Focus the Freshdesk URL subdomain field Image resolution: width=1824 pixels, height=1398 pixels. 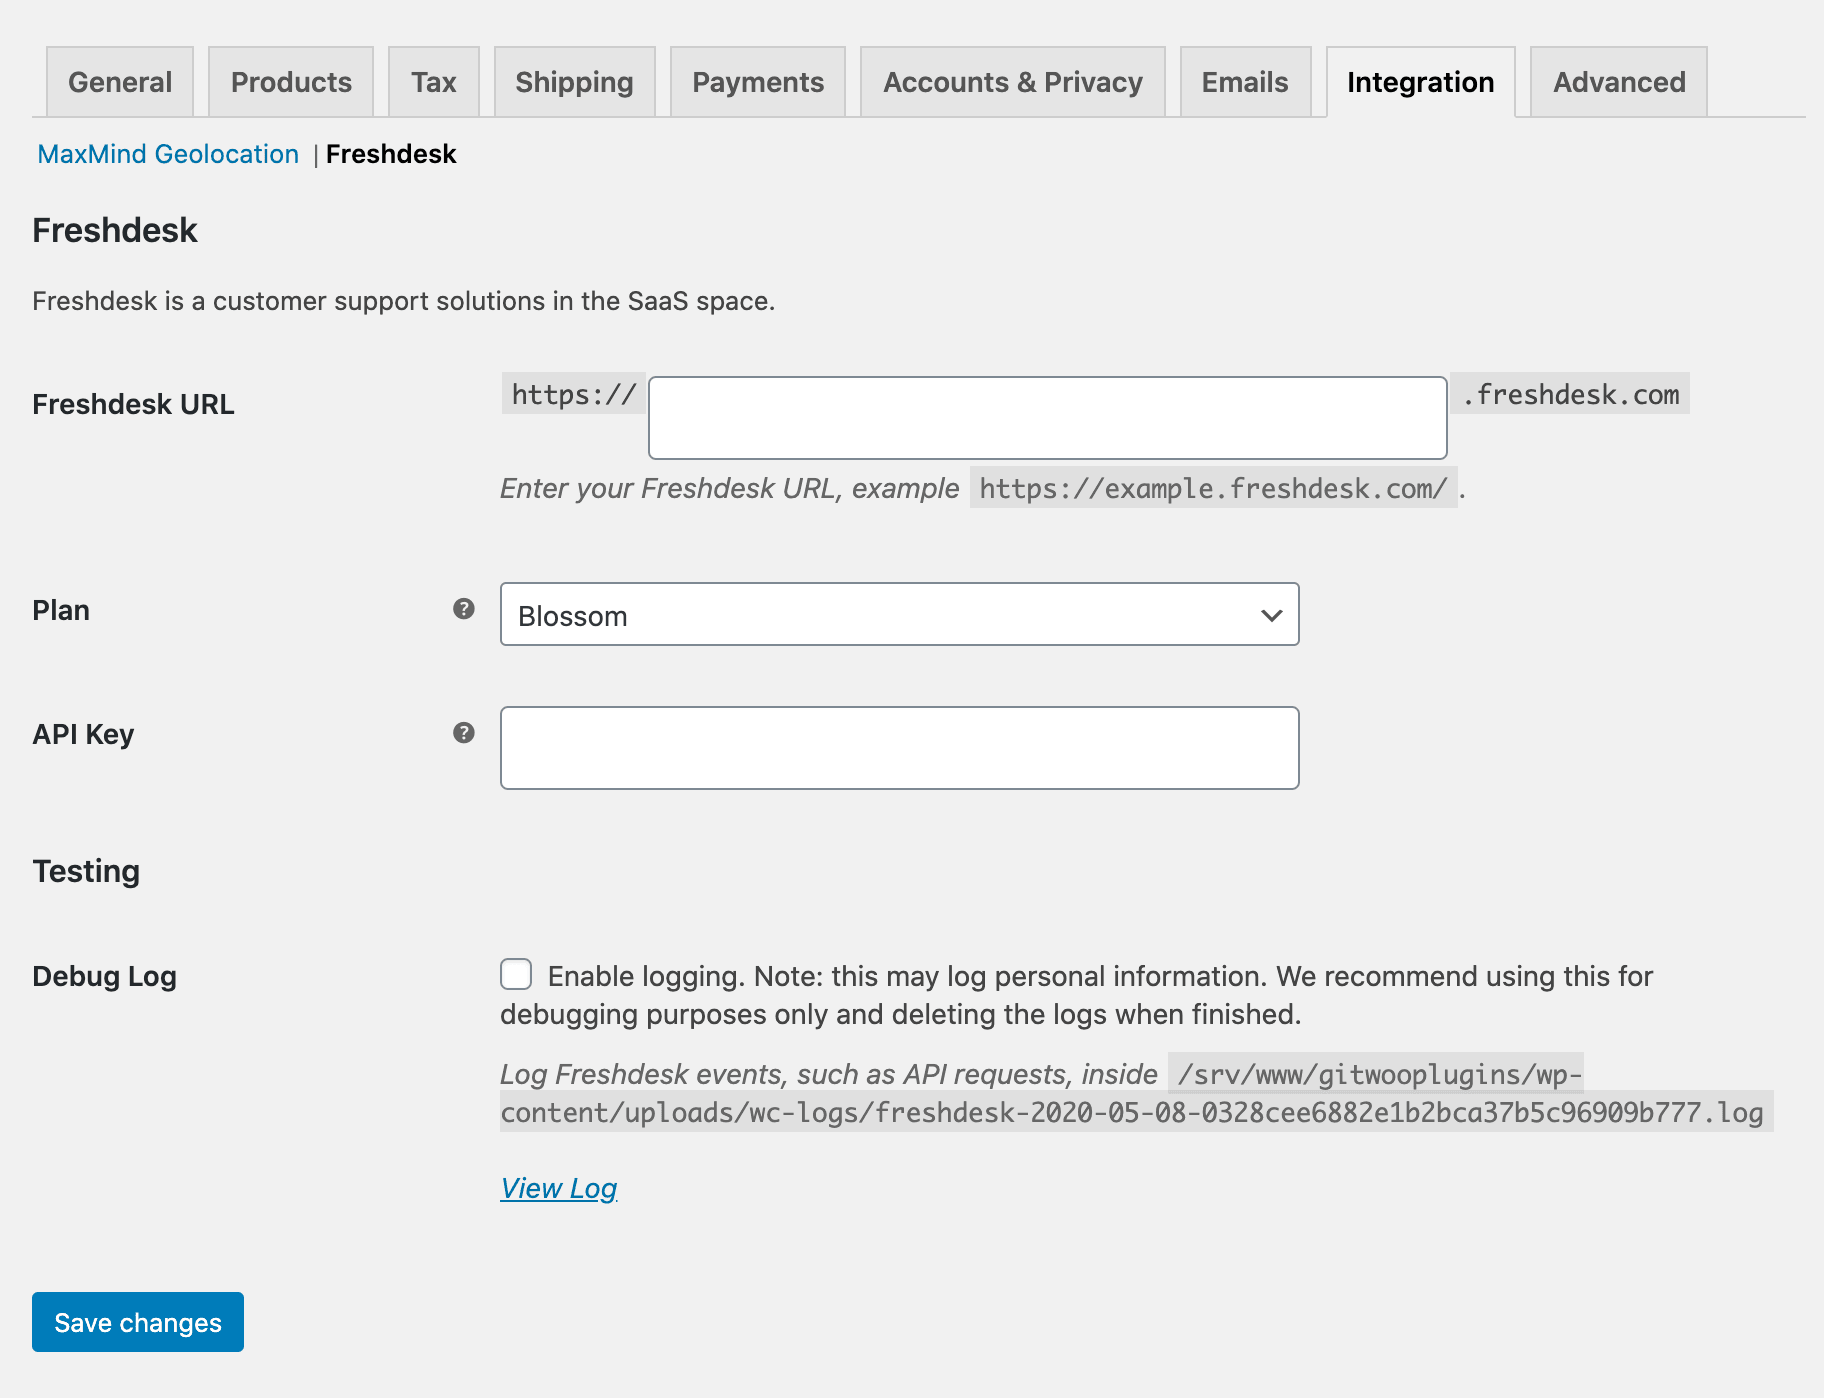1048,418
